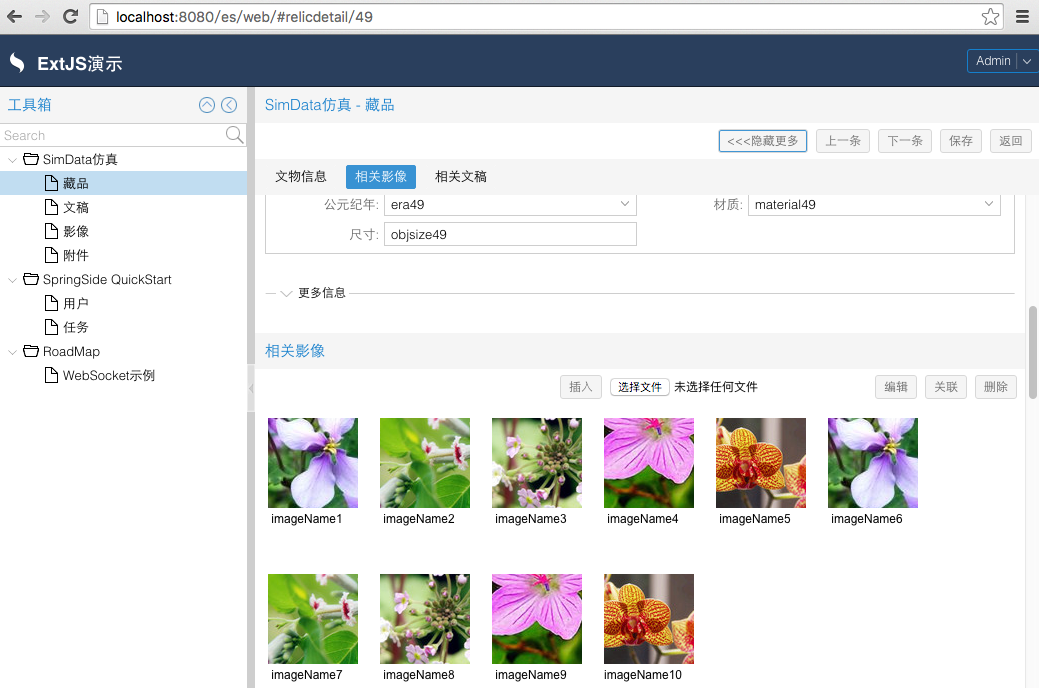This screenshot has height=688, width=1039.
Task: Click the 文稿 document icon
Action: pyautogui.click(x=51, y=207)
